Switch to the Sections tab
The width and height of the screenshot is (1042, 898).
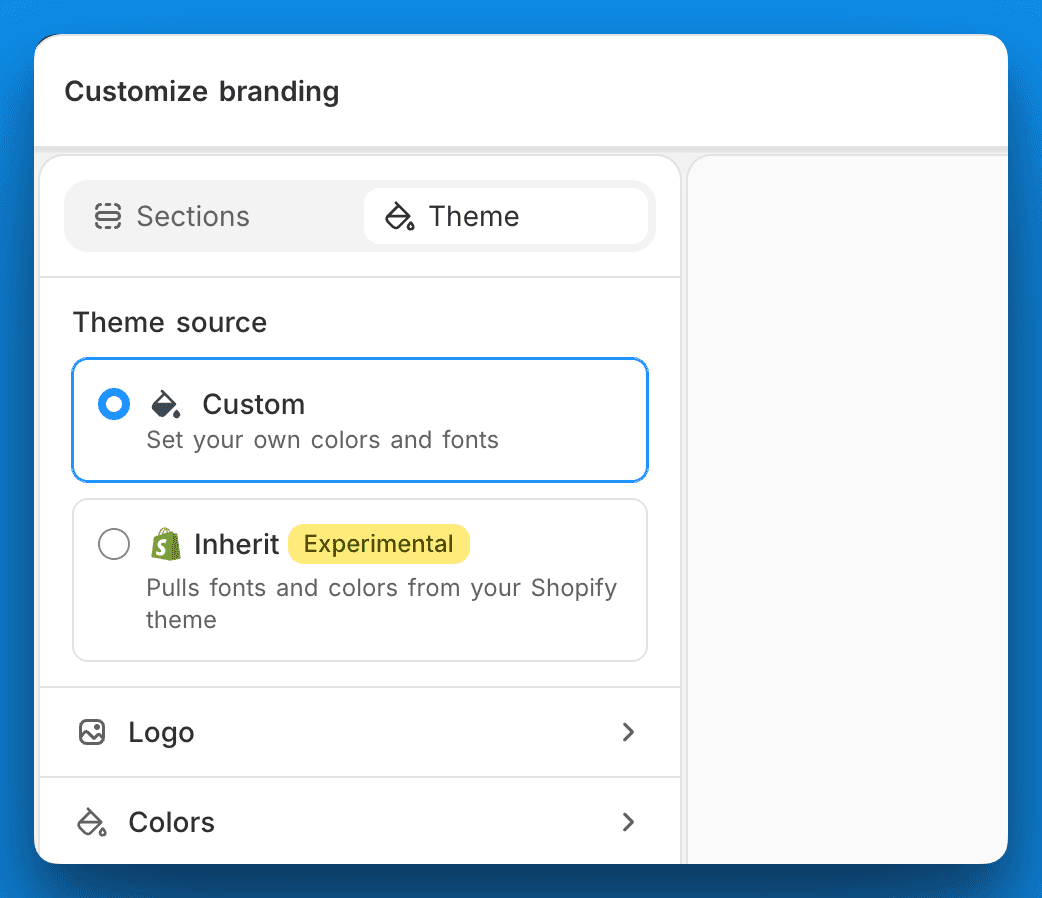(215, 216)
